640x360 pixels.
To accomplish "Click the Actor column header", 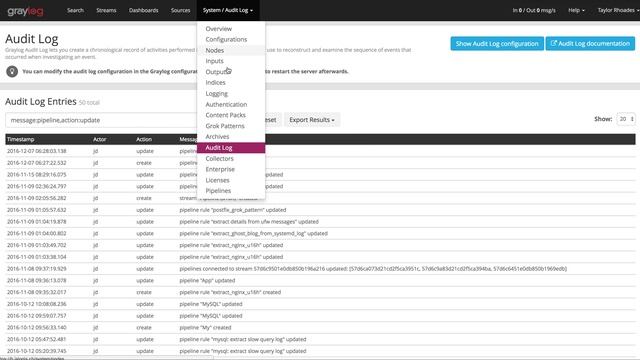I will [x=100, y=140].
